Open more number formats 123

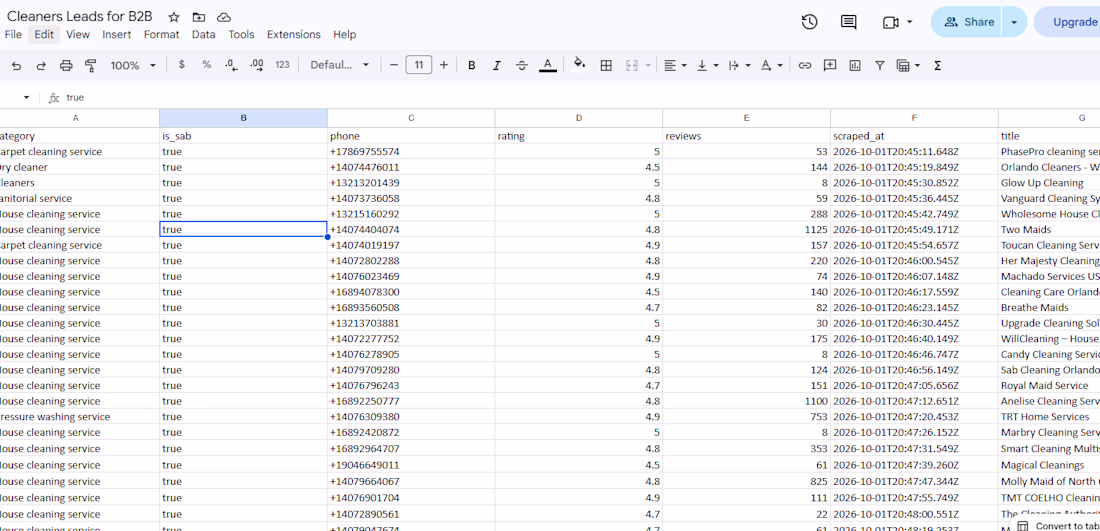click(282, 65)
